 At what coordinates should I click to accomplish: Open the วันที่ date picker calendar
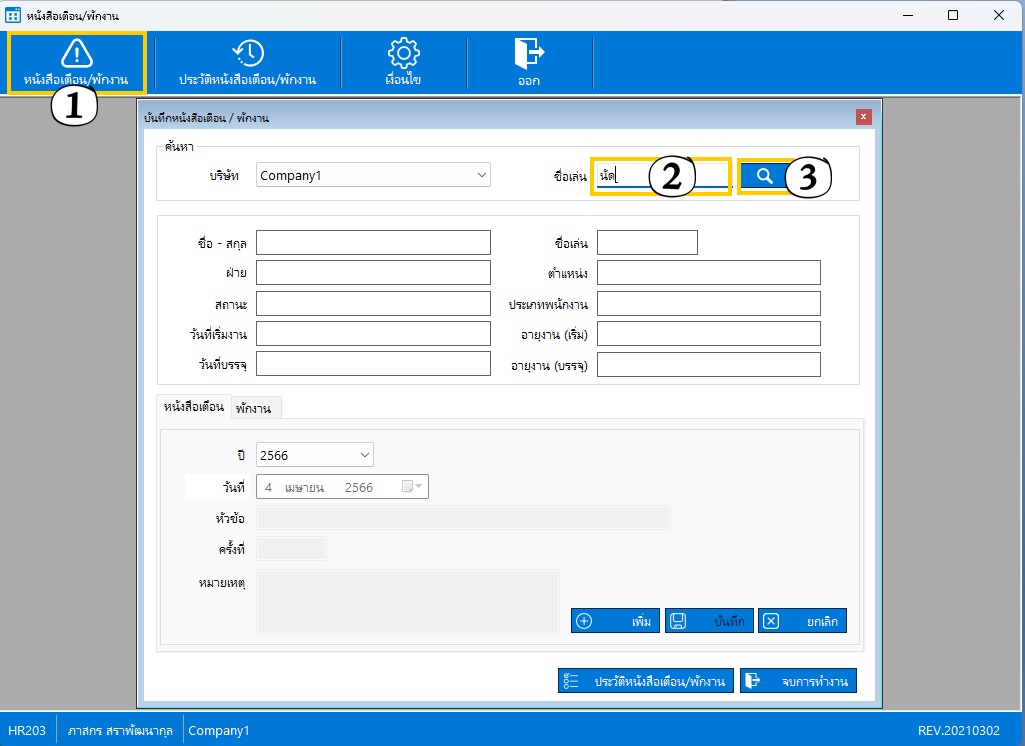tap(412, 487)
